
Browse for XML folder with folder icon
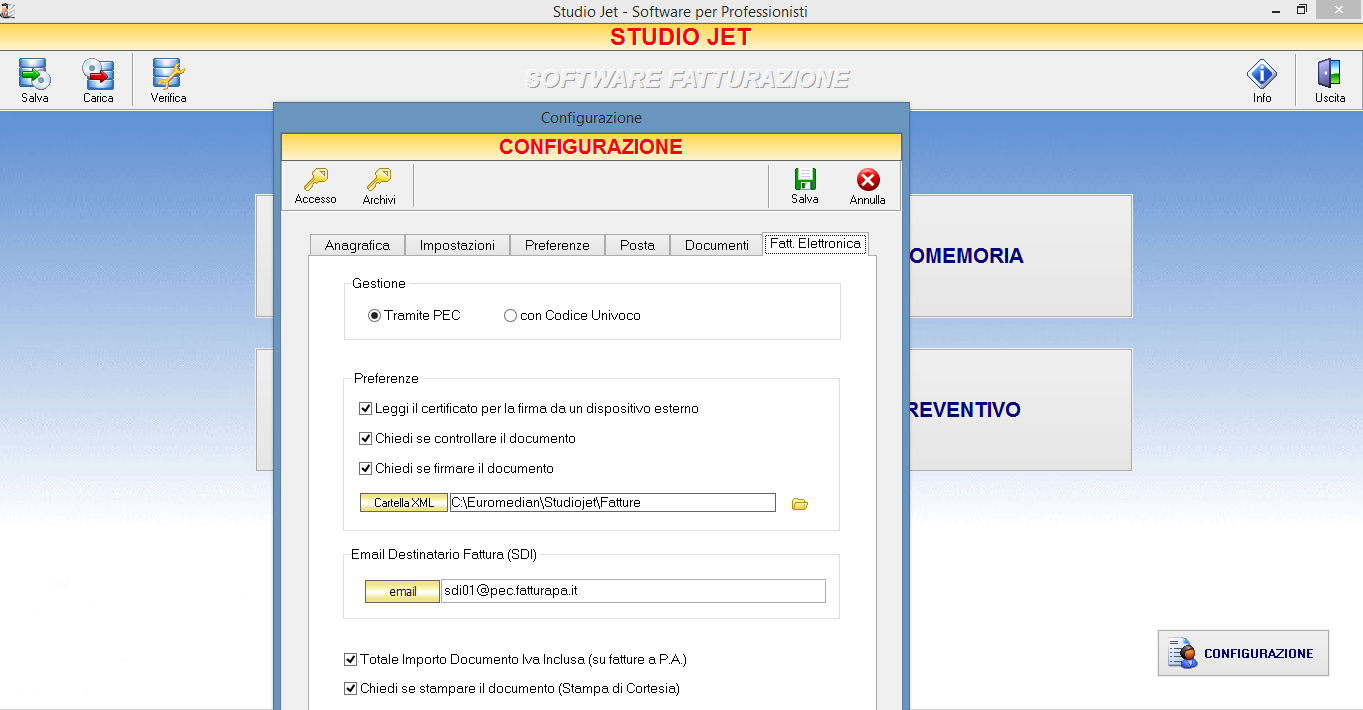click(800, 504)
